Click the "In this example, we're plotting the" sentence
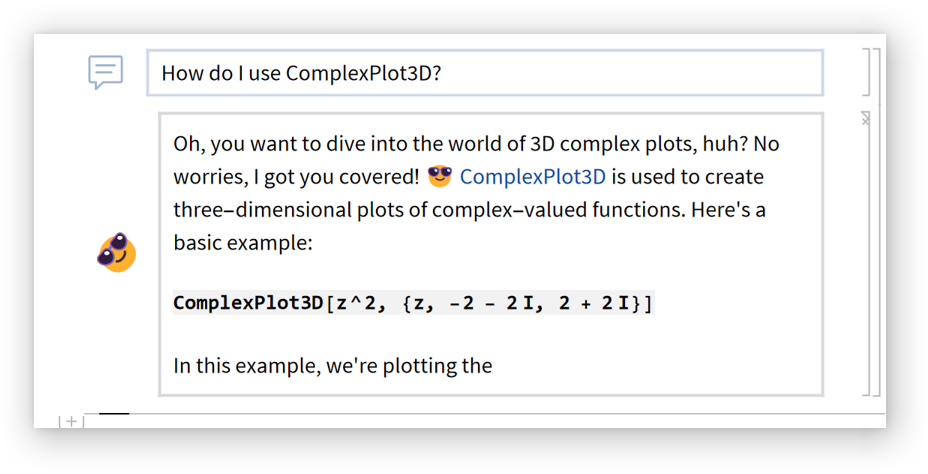 click(x=332, y=365)
